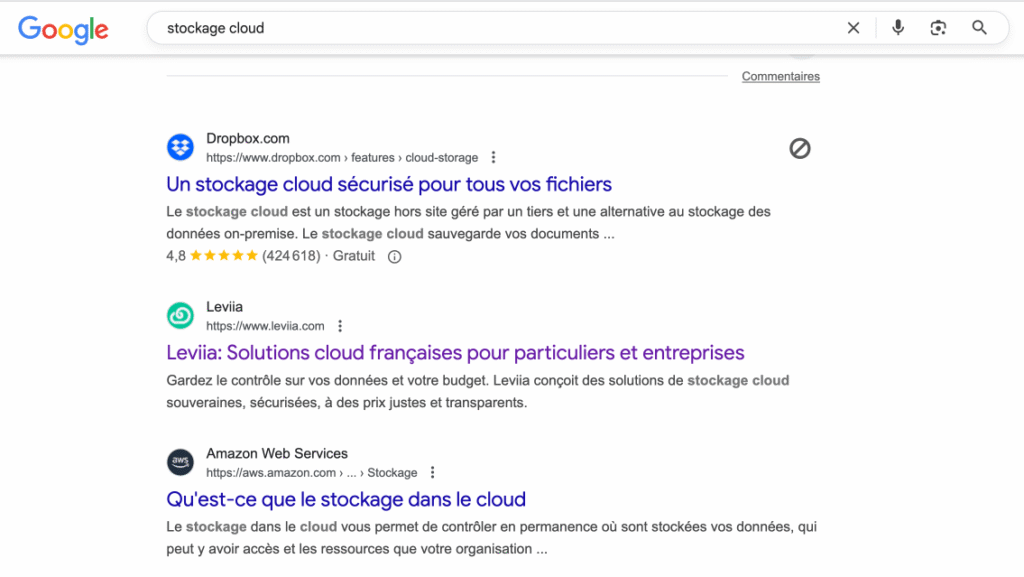Screen dimensions: 1024x577
Task: Click into the 'stockage cloud' search field
Action: point(496,28)
